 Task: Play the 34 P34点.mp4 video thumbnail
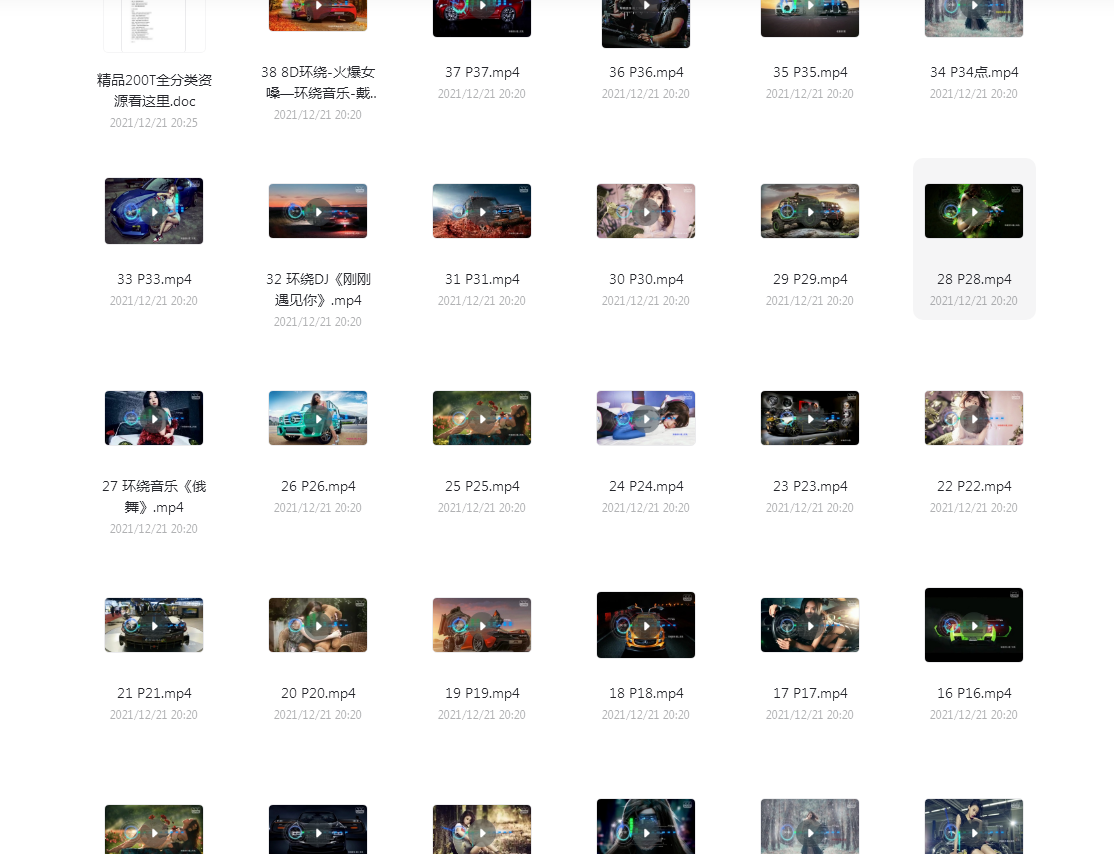[x=974, y=18]
